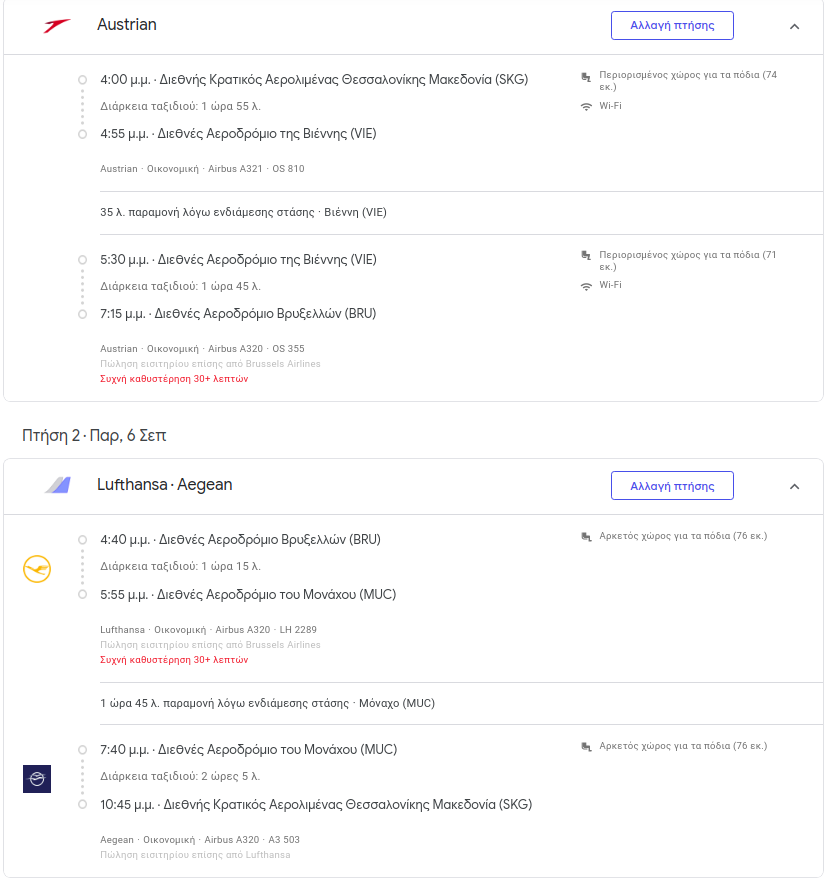
Task: Click the Wi-Fi icon for flight OS 355
Action: pyautogui.click(x=586, y=286)
